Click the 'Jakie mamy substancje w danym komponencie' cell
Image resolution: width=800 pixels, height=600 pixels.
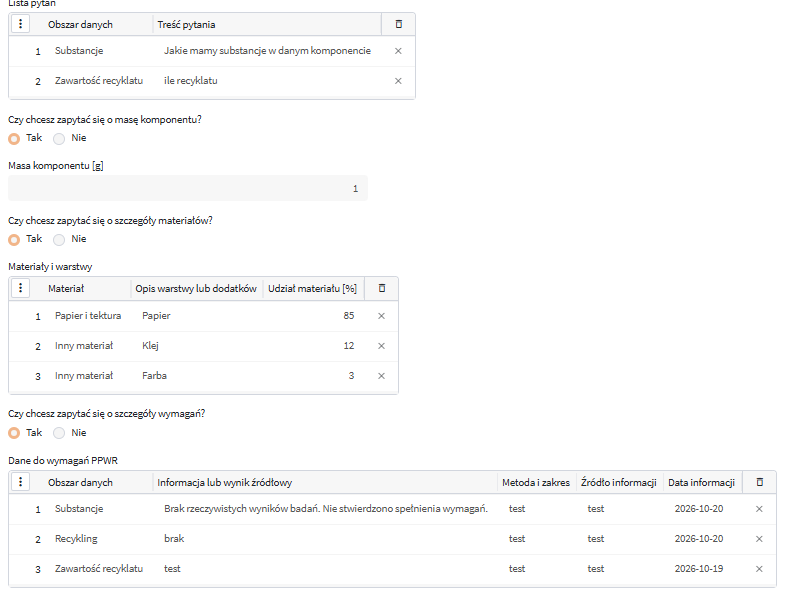[267, 51]
